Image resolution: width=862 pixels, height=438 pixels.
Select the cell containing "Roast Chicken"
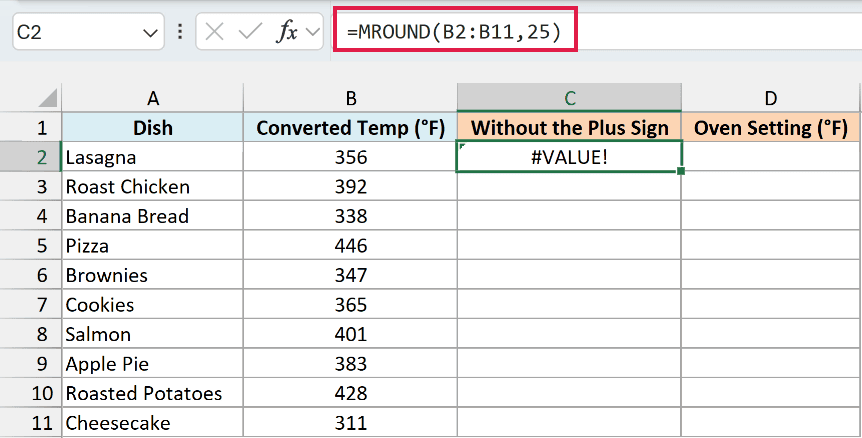[x=152, y=186]
